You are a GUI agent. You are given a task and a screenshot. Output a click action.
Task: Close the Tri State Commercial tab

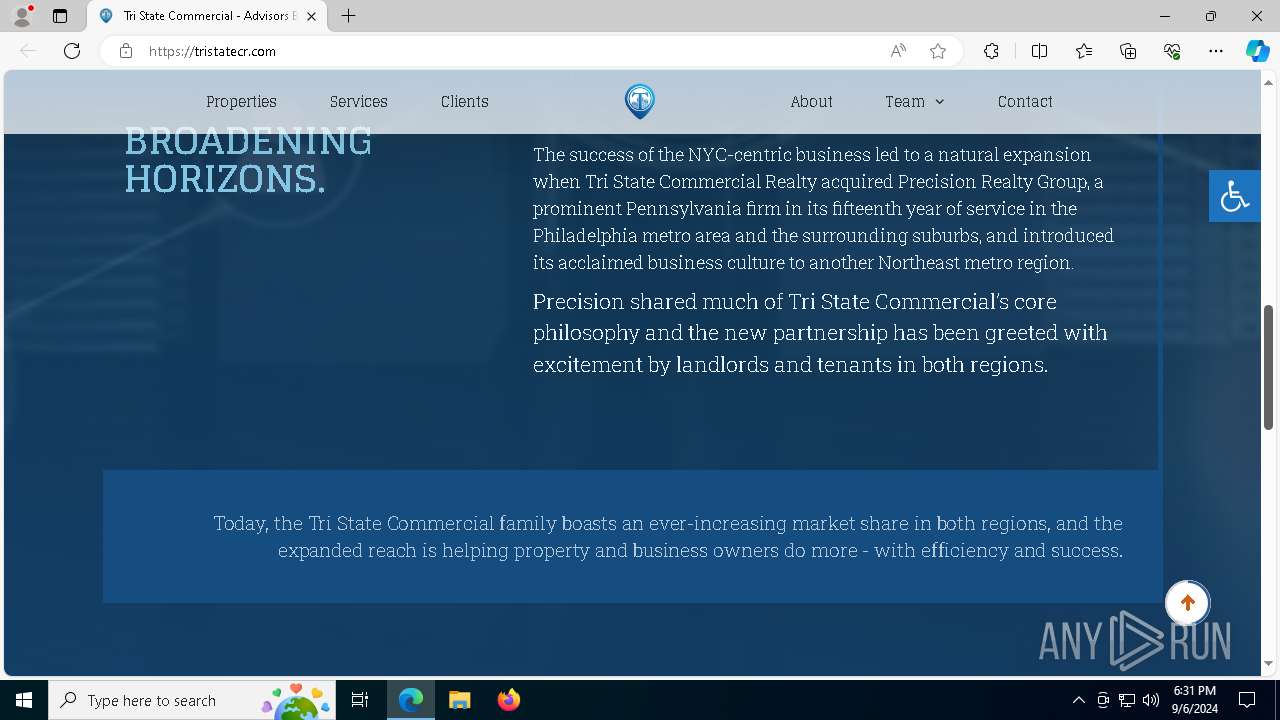click(312, 16)
